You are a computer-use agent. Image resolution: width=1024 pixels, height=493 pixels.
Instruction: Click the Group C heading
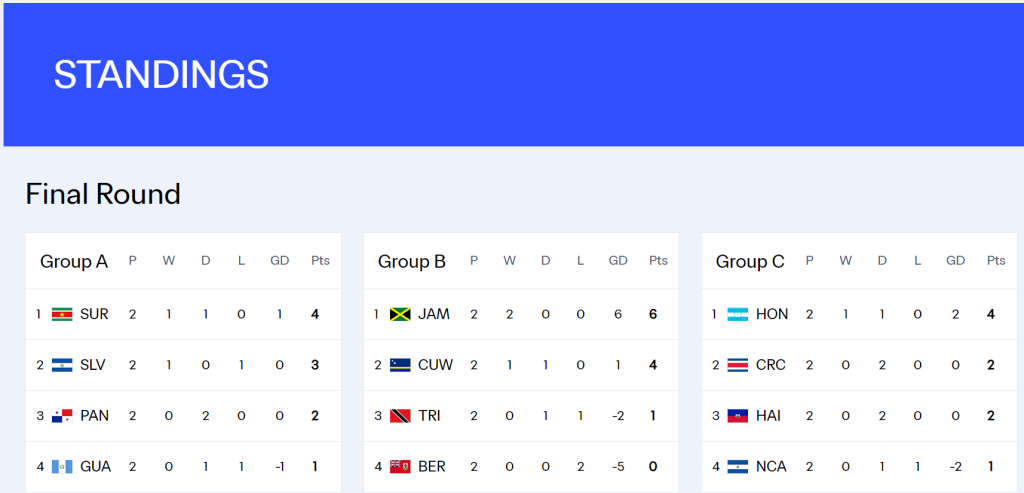[750, 262]
